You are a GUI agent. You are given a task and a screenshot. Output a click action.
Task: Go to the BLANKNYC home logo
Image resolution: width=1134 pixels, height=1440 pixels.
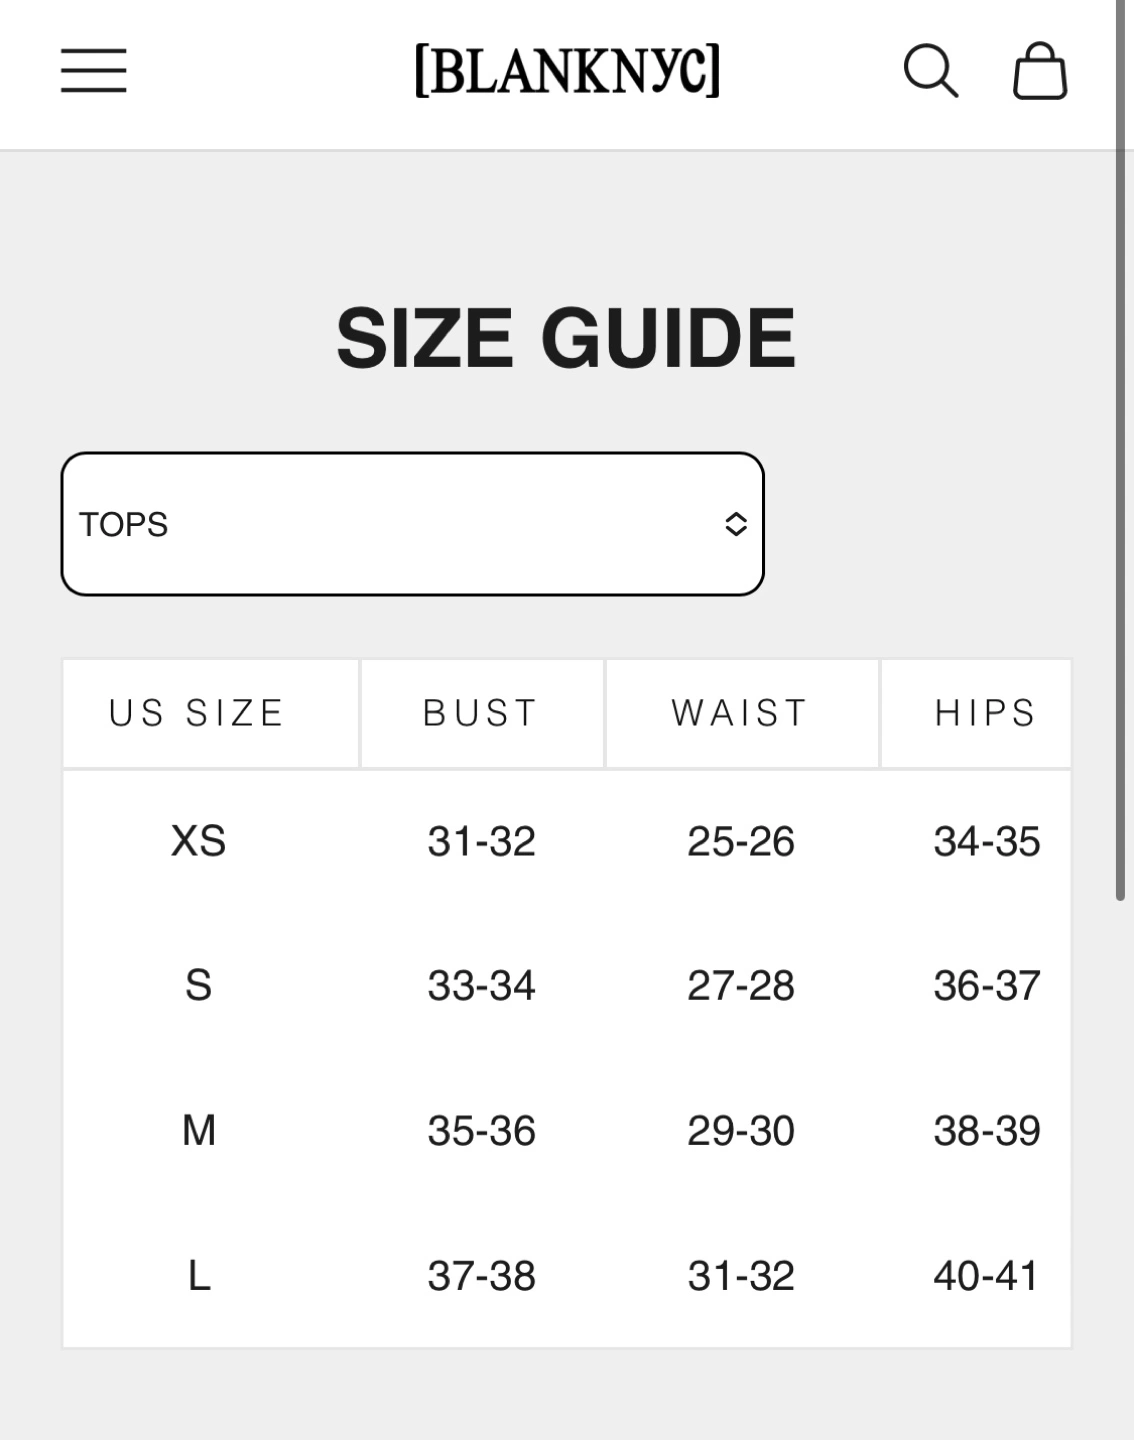point(567,70)
